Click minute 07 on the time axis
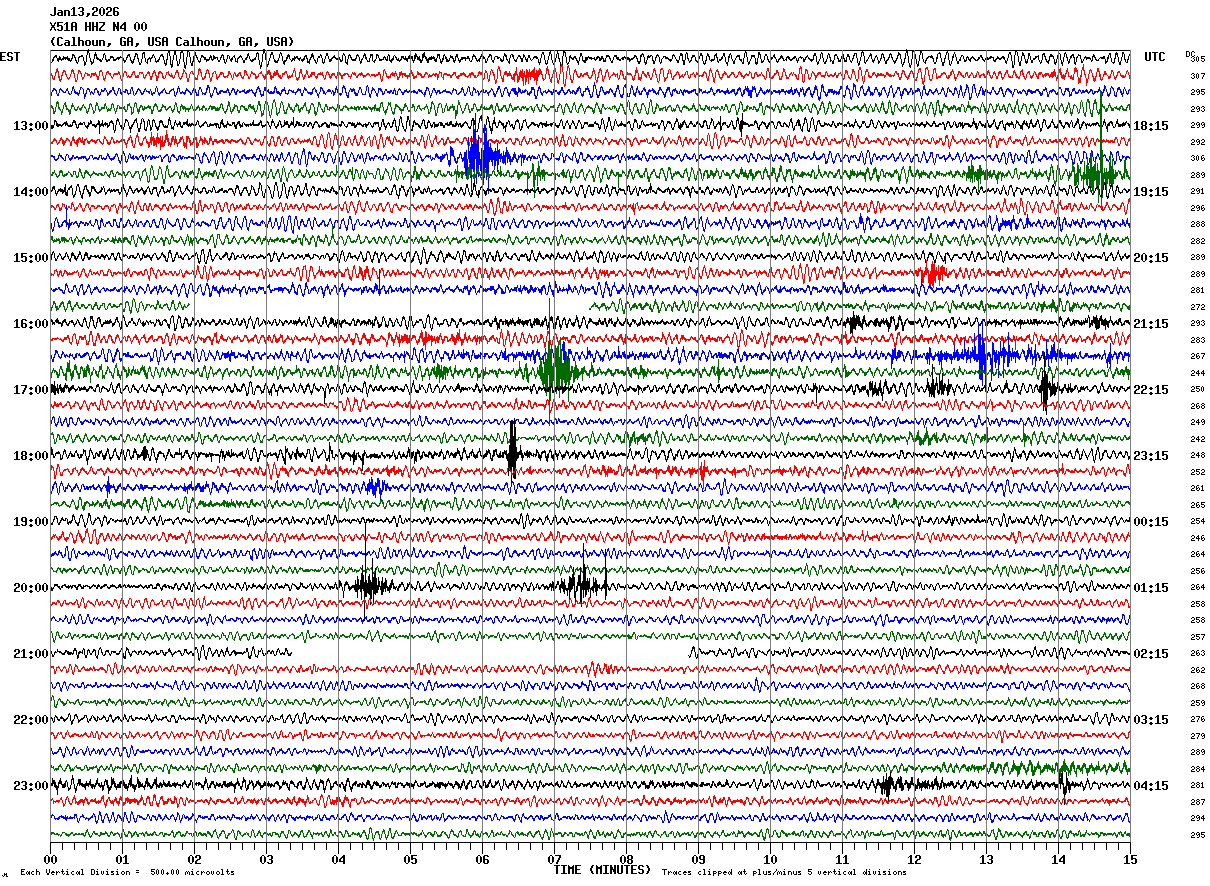1210x886 pixels. tap(554, 859)
